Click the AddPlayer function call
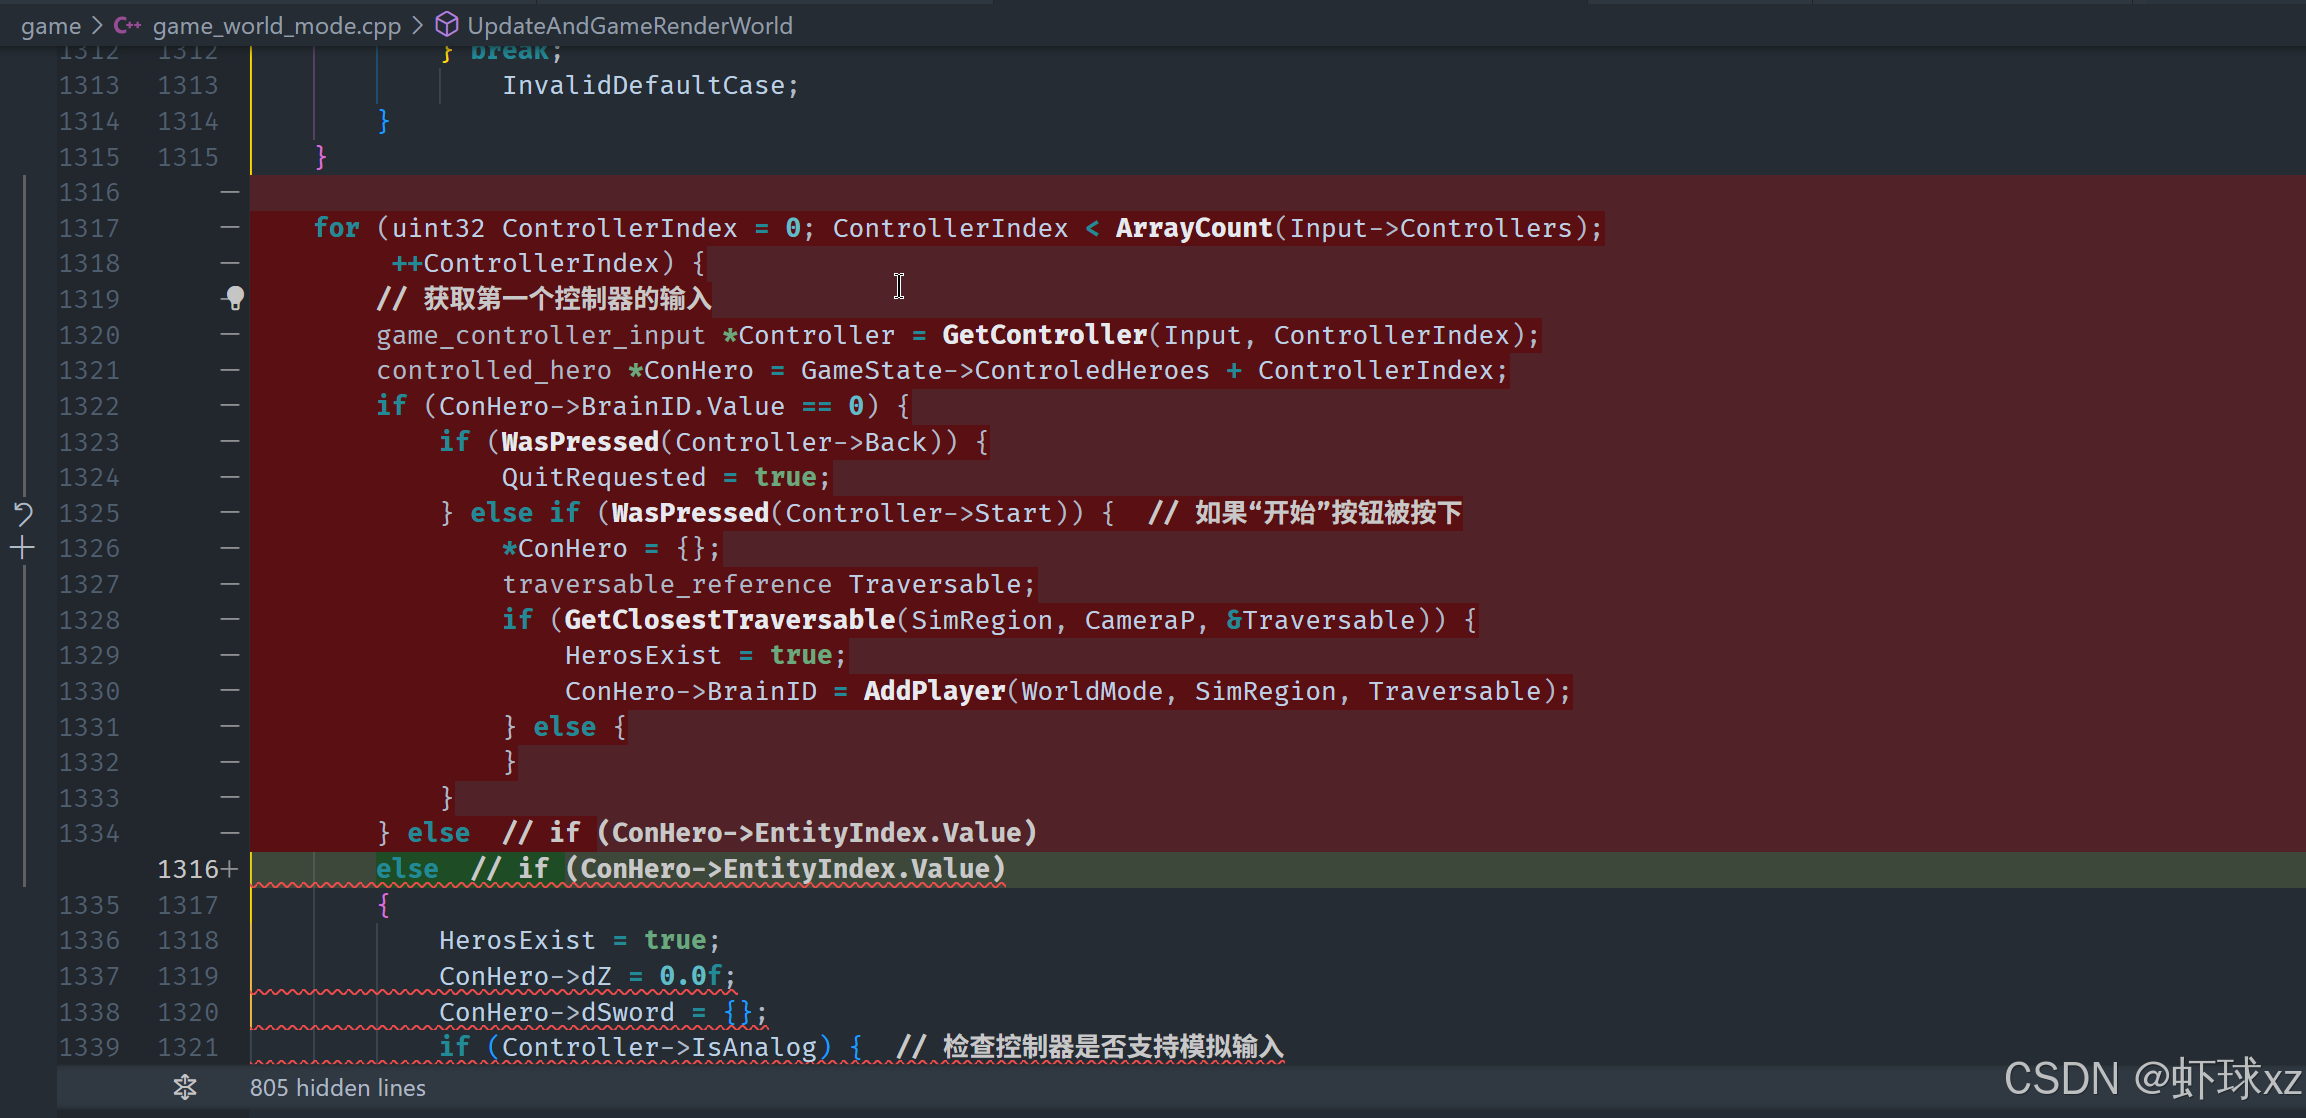This screenshot has width=2306, height=1118. 933,691
